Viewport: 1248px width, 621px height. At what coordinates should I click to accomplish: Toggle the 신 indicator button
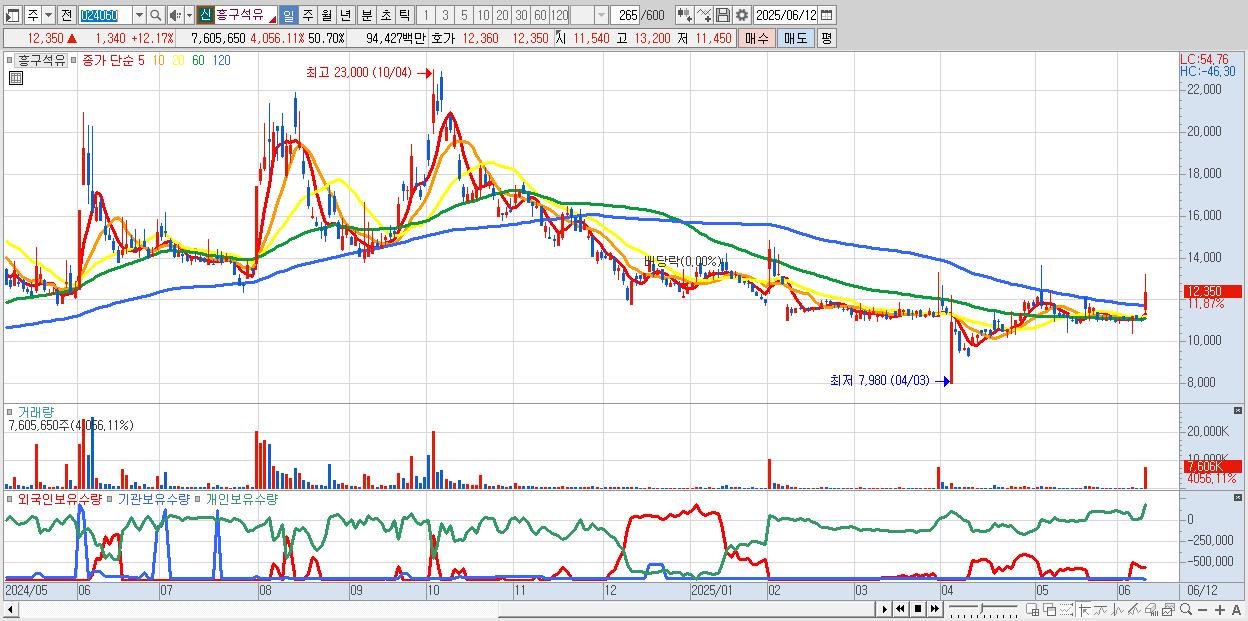point(205,15)
